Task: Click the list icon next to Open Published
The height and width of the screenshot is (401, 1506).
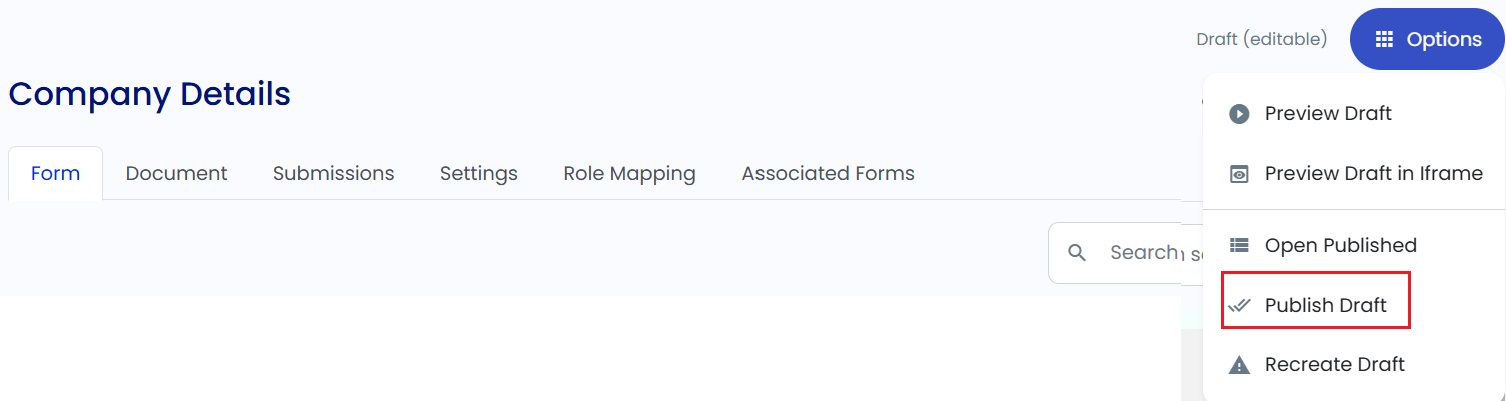Action: point(1239,245)
